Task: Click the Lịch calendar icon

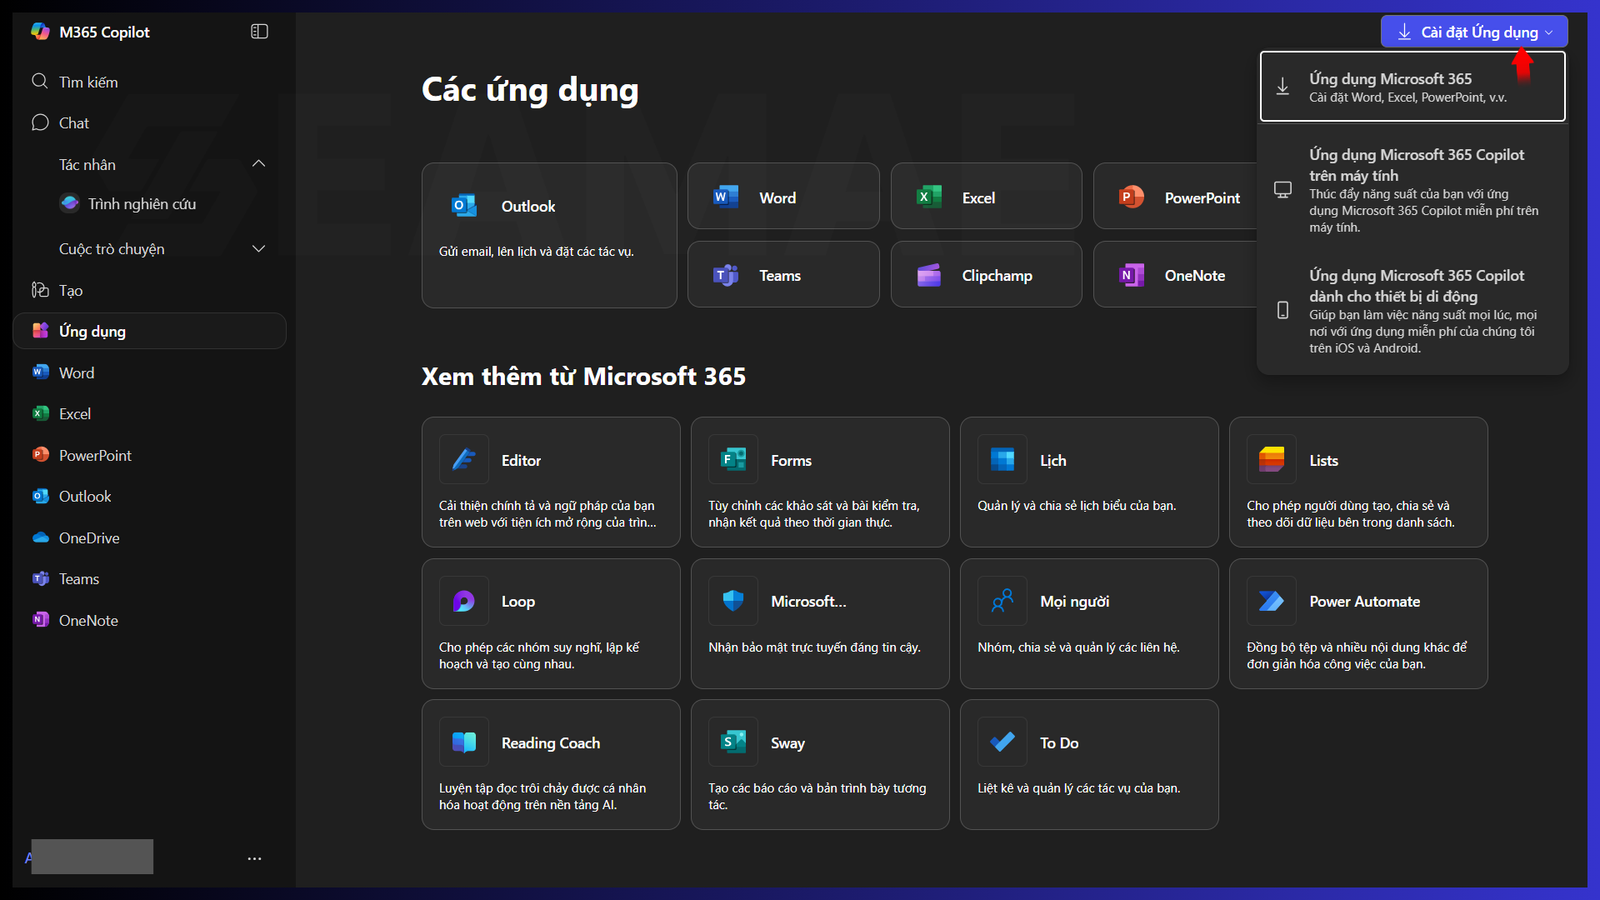Action: [x=1002, y=460]
